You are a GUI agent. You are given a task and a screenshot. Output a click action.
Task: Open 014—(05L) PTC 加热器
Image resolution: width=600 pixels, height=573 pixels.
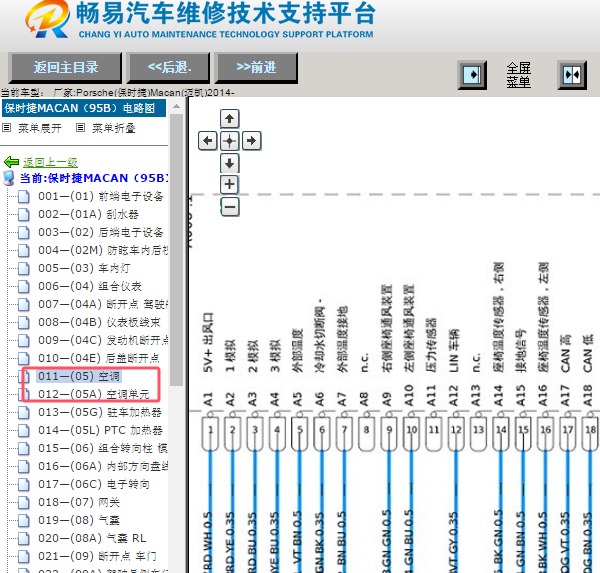[x=100, y=430]
